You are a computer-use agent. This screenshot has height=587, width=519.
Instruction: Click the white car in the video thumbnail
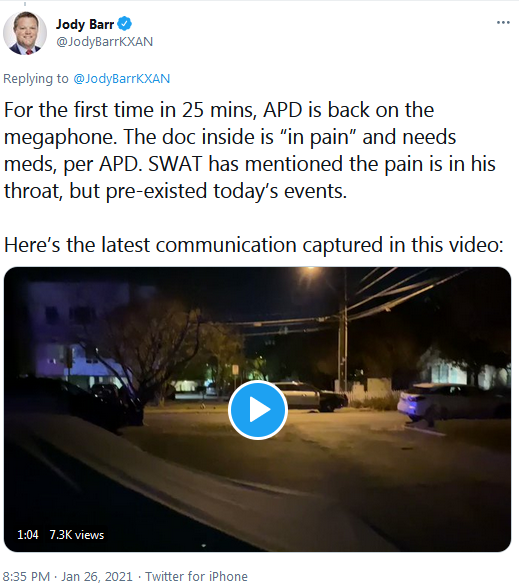[453, 403]
